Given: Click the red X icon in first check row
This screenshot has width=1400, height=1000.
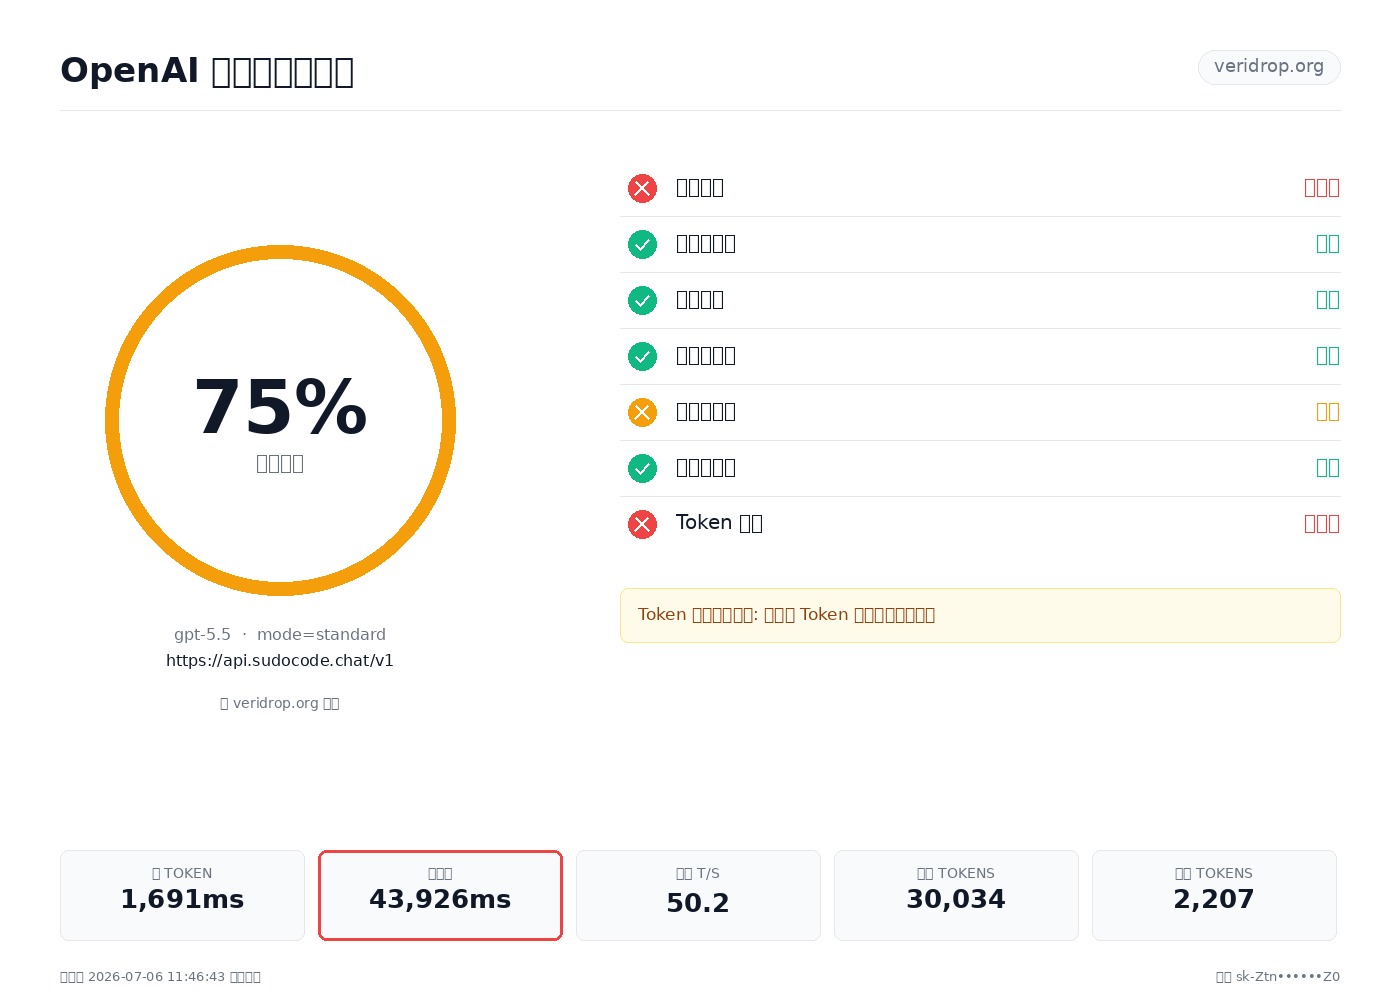Looking at the screenshot, I should pos(642,188).
